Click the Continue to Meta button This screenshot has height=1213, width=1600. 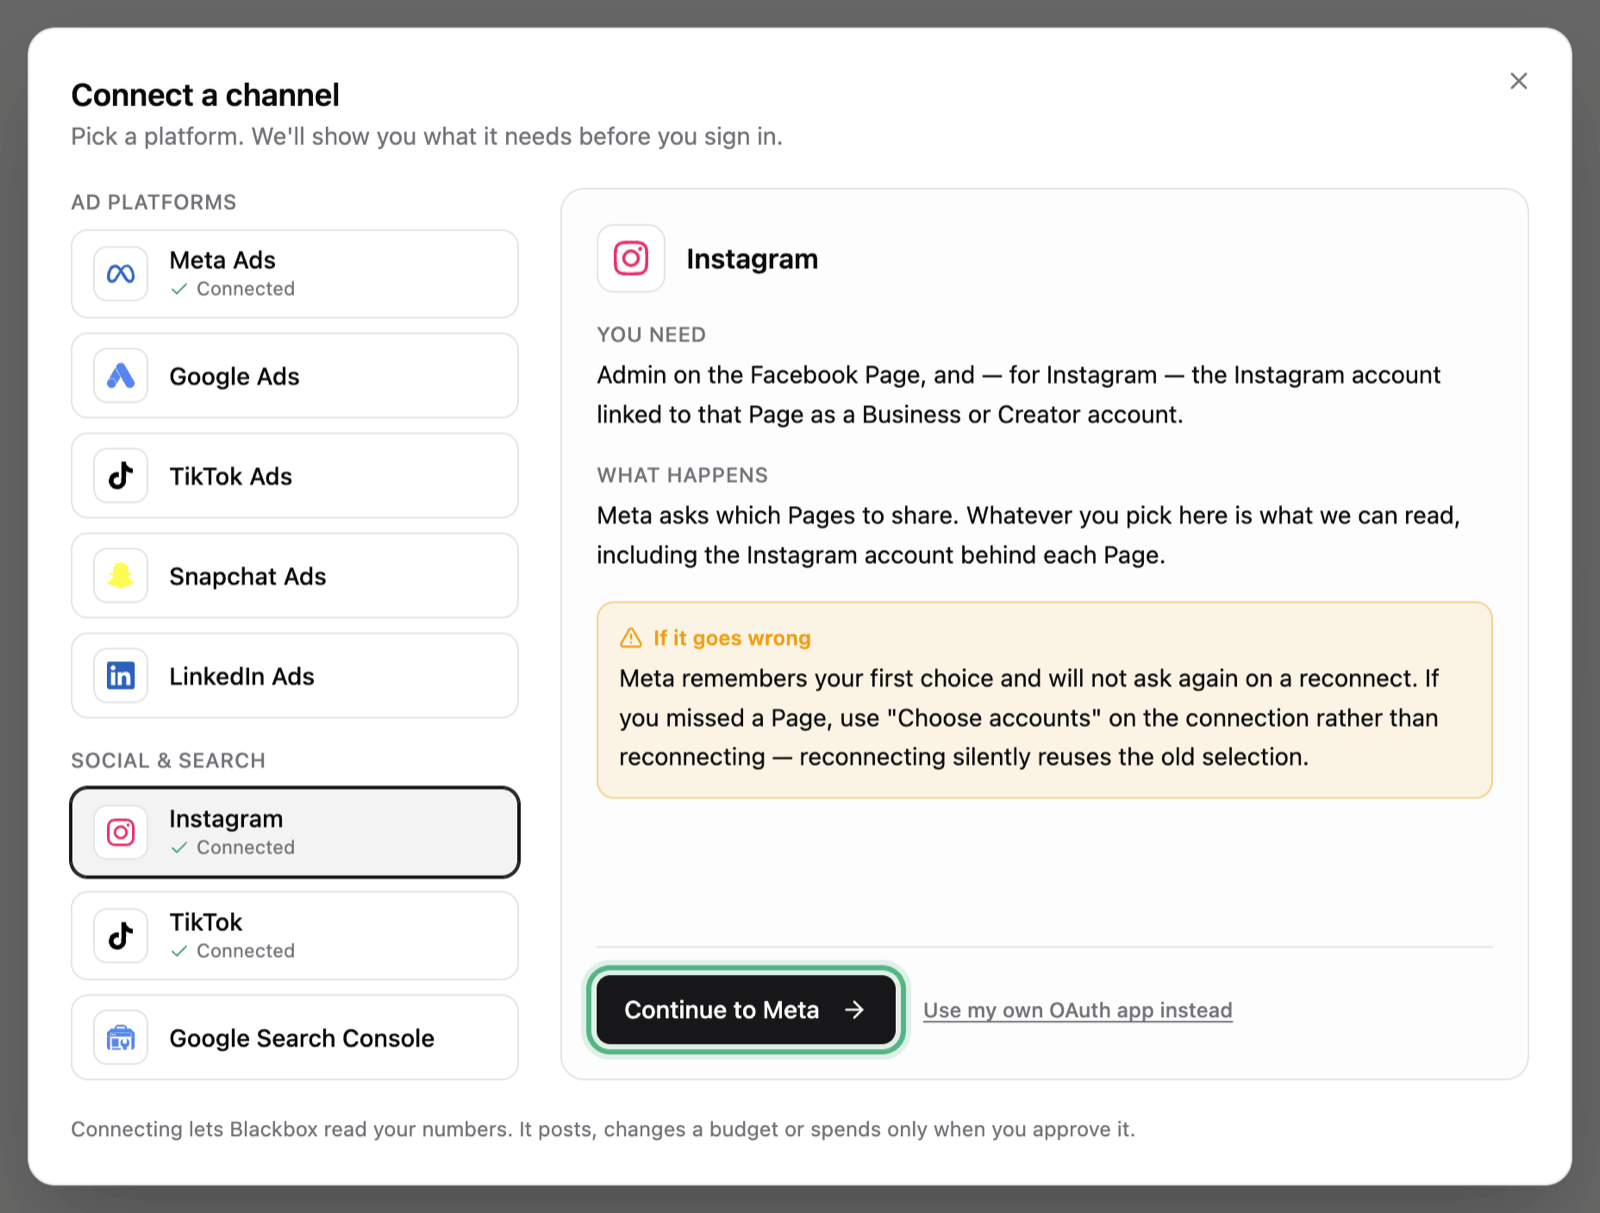(746, 1010)
